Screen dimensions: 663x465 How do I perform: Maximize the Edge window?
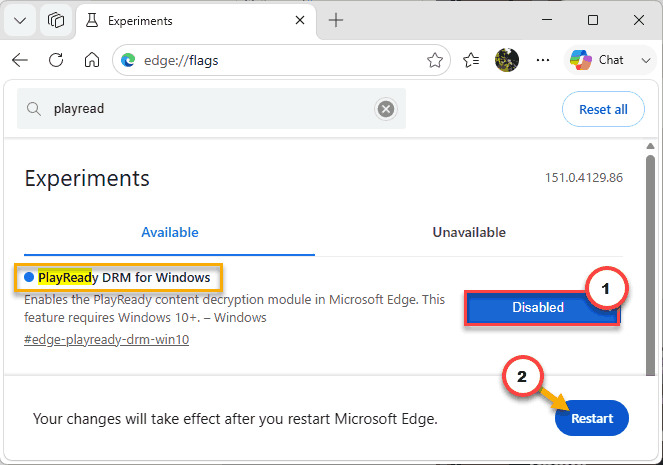(593, 20)
